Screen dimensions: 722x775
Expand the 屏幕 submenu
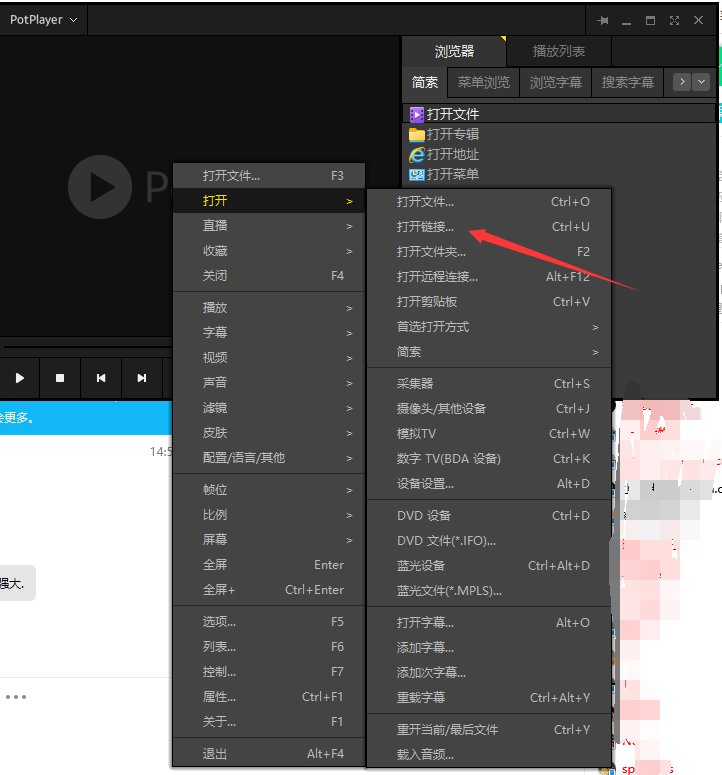coord(269,540)
